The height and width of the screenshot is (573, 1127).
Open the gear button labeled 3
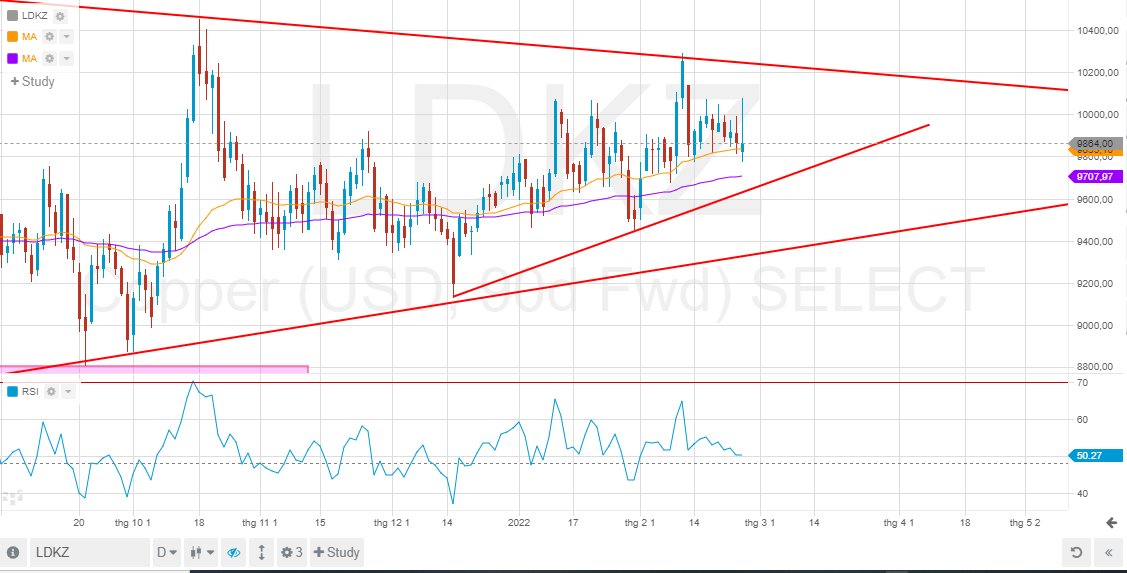click(291, 553)
